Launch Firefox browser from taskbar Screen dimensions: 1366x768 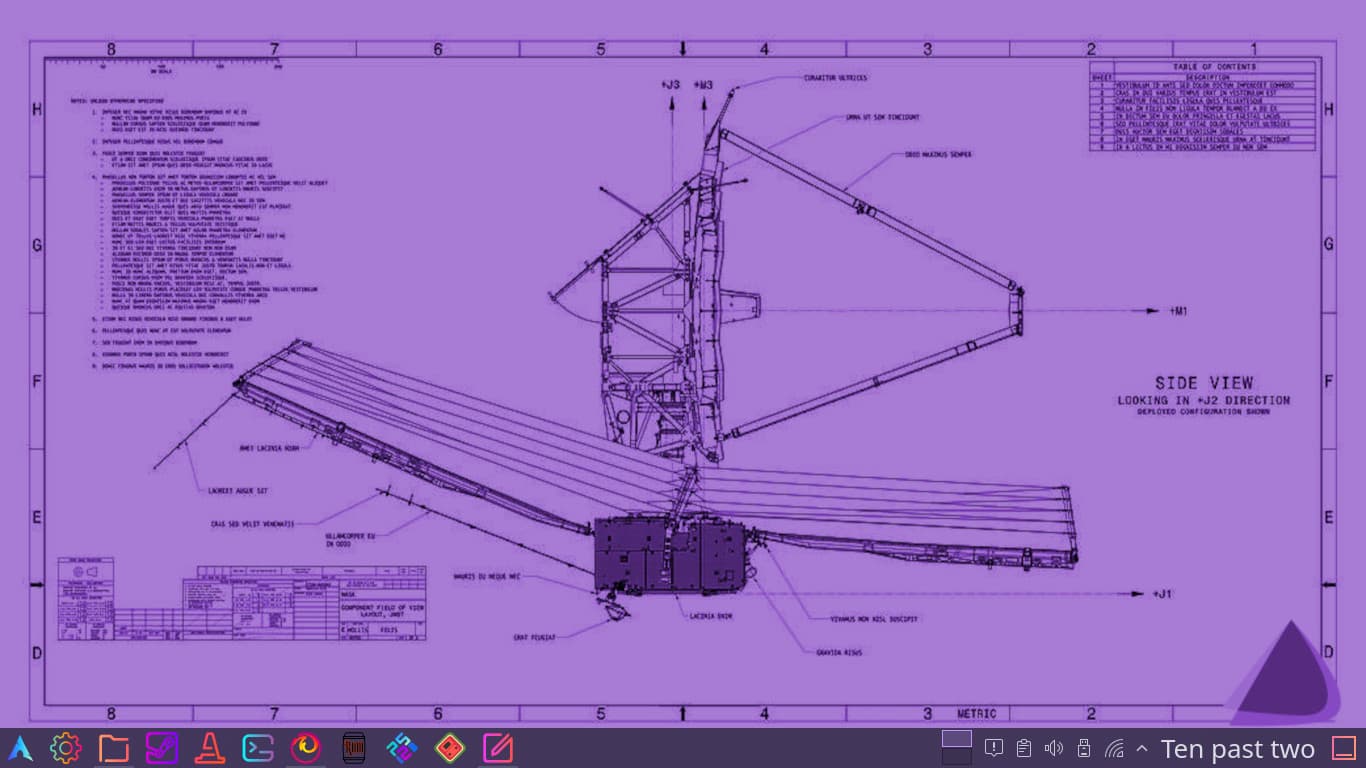306,748
